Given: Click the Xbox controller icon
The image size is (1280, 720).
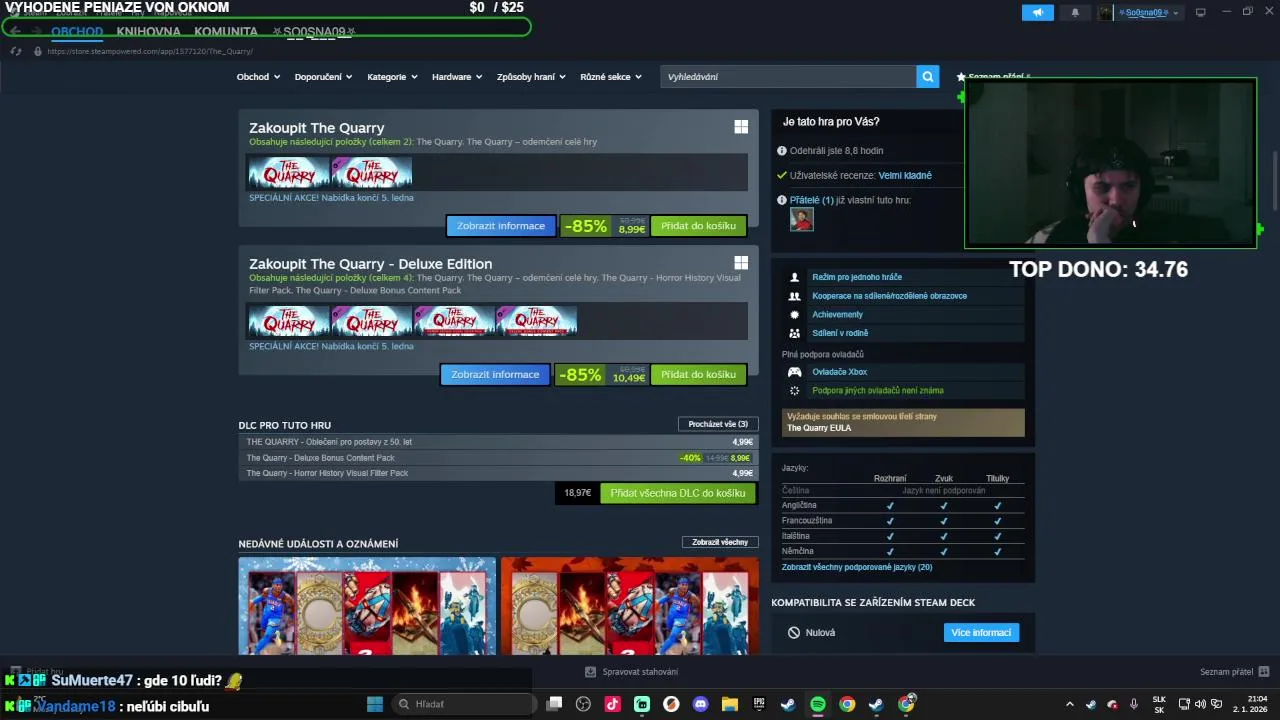Looking at the screenshot, I should (795, 372).
